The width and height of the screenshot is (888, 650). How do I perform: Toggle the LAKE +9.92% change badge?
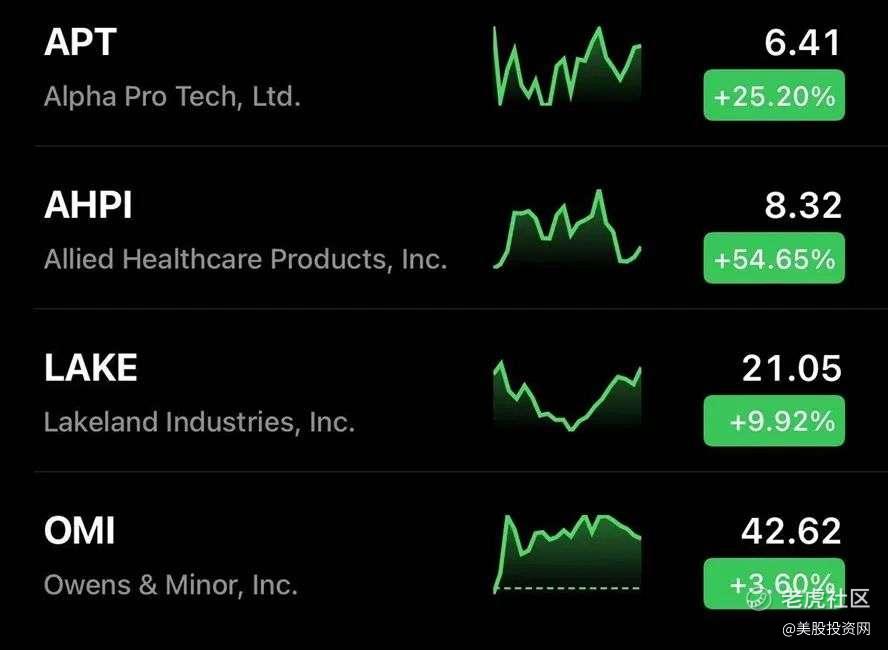click(774, 421)
